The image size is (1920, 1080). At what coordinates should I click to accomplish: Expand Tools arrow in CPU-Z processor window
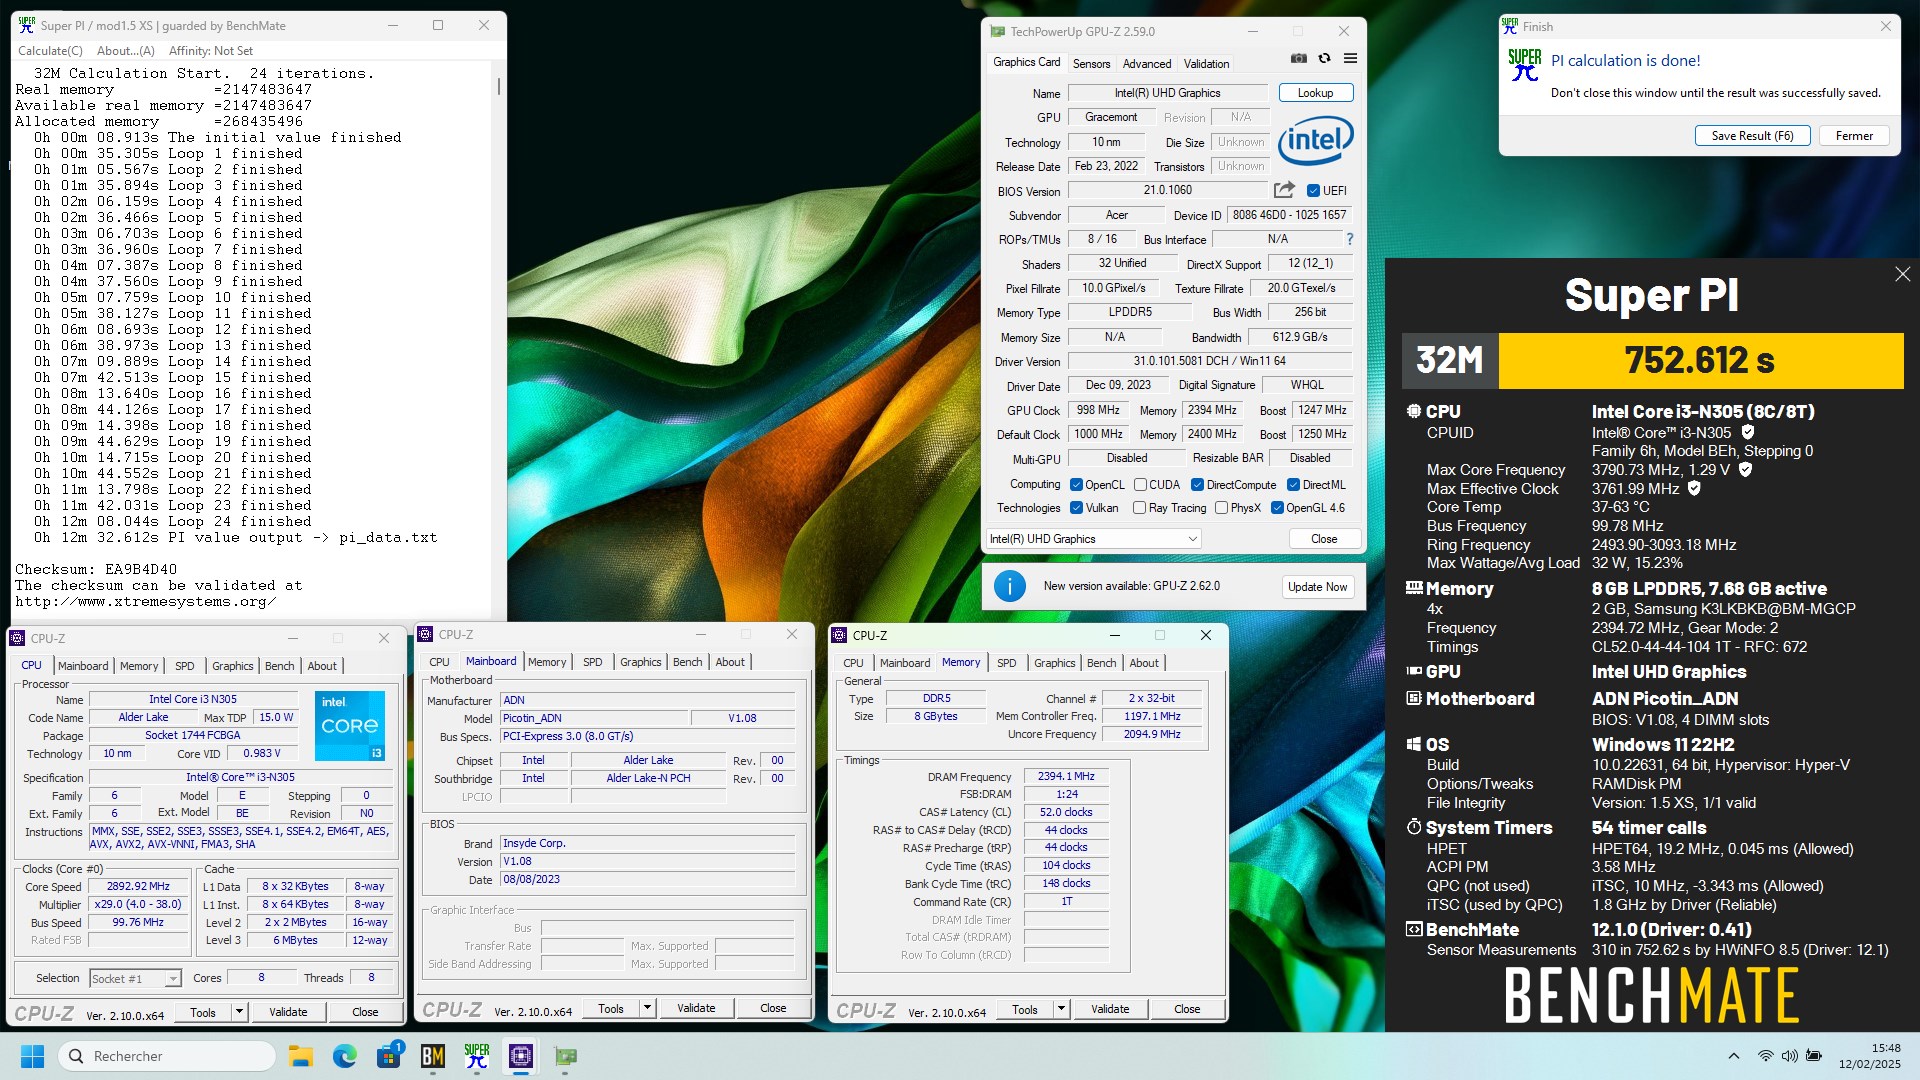pos(239,1012)
